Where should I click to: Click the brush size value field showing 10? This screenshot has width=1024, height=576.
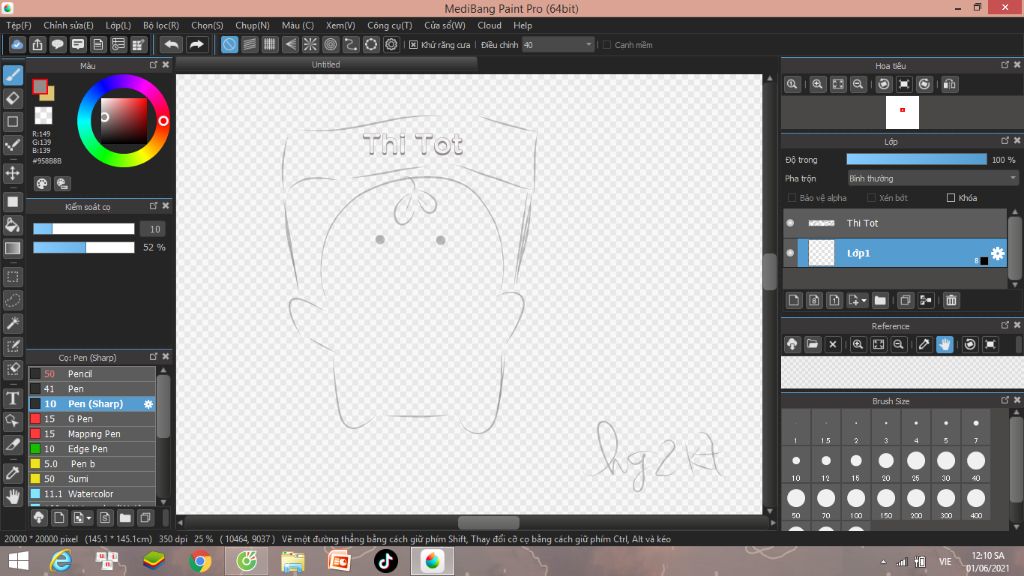pyautogui.click(x=153, y=229)
